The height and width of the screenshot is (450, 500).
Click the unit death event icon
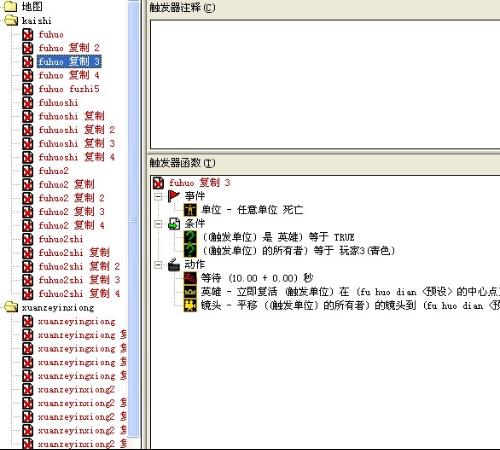pyautogui.click(x=190, y=210)
